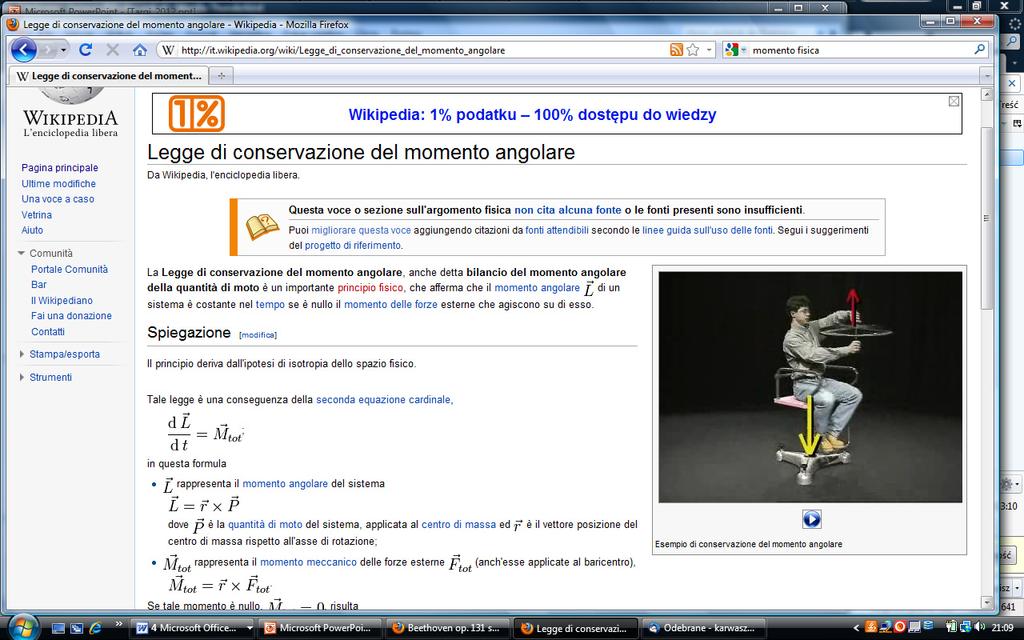The width and height of the screenshot is (1024, 640).
Task: Open 'linee guida sull'uso delle fonti'
Action: click(707, 230)
